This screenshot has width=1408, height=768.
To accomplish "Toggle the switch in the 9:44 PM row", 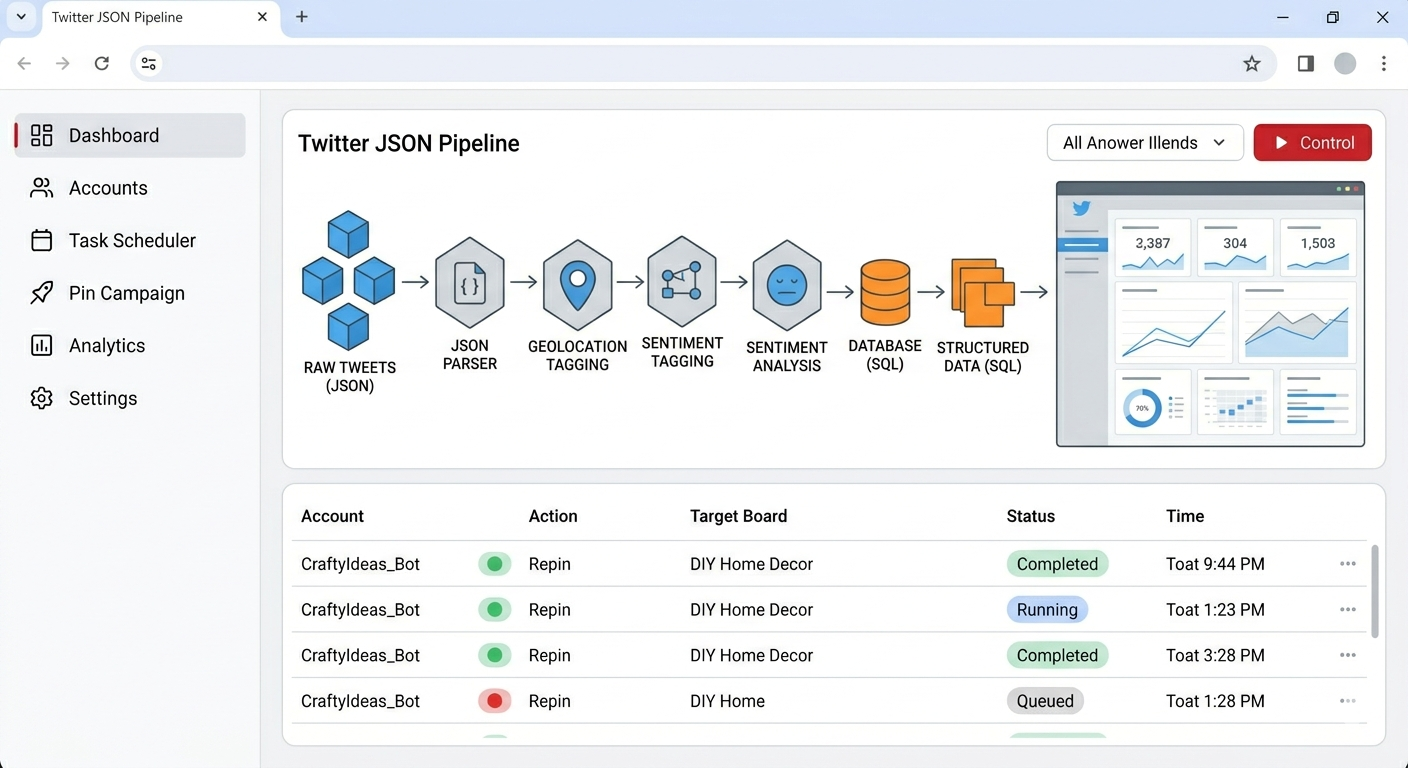I will pyautogui.click(x=494, y=564).
